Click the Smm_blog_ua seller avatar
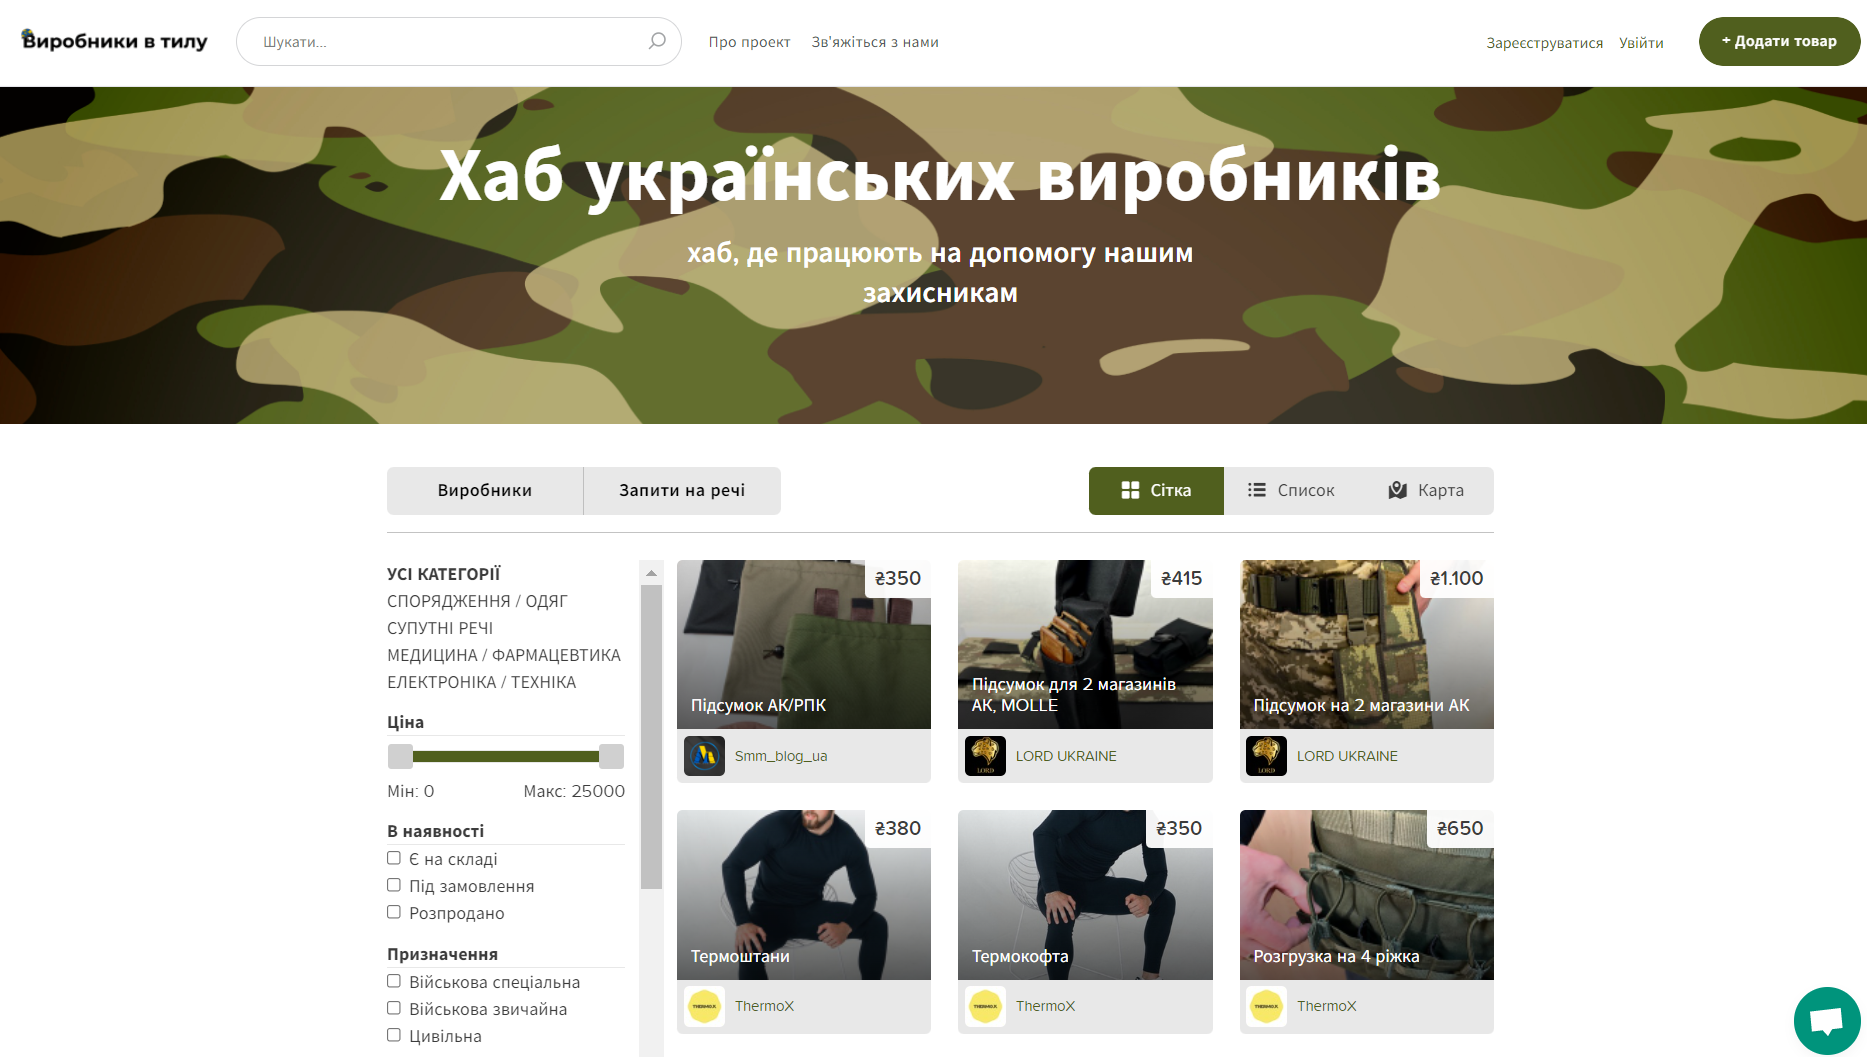This screenshot has height=1057, width=1867. pyautogui.click(x=704, y=756)
